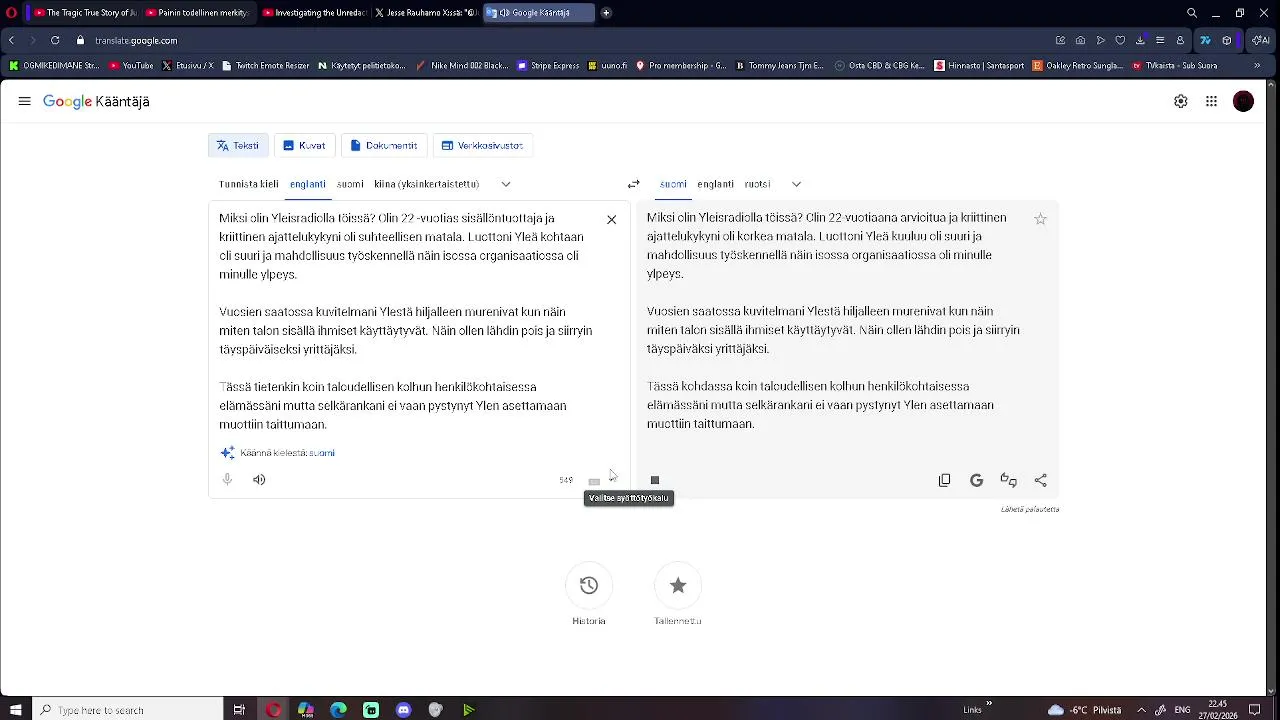Image resolution: width=1280 pixels, height=720 pixels.
Task: Open Microsoft Edge from the taskbar
Action: [338, 710]
